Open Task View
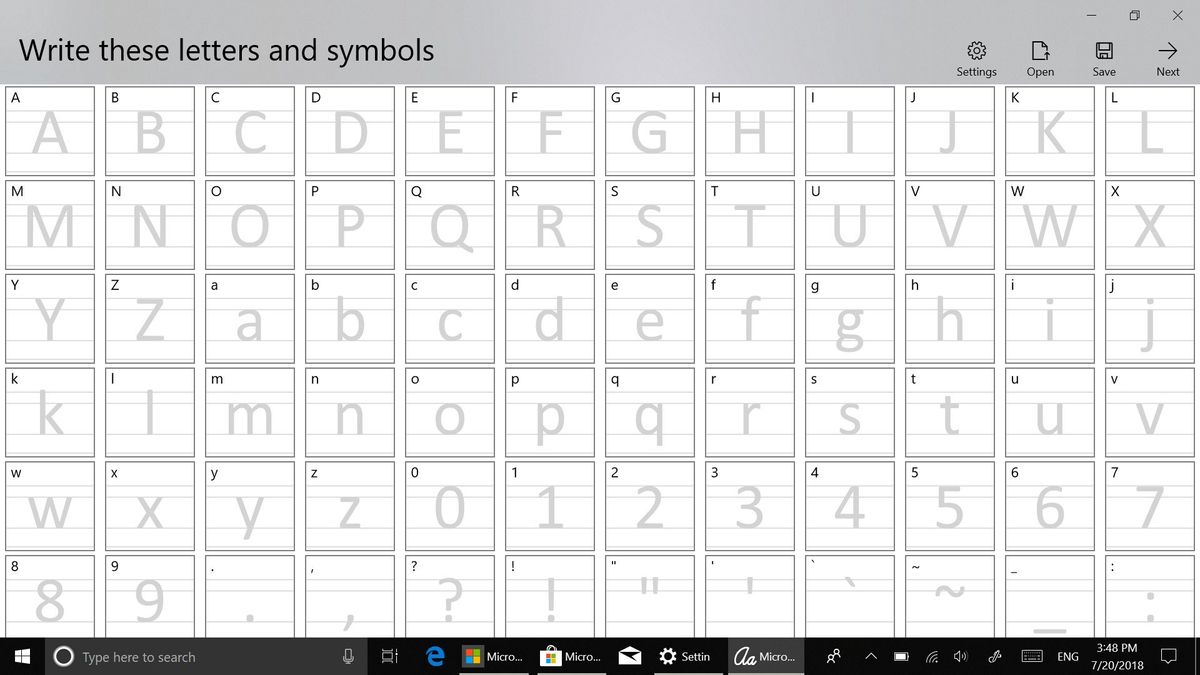Screen dimensions: 1200x675 [x=389, y=657]
